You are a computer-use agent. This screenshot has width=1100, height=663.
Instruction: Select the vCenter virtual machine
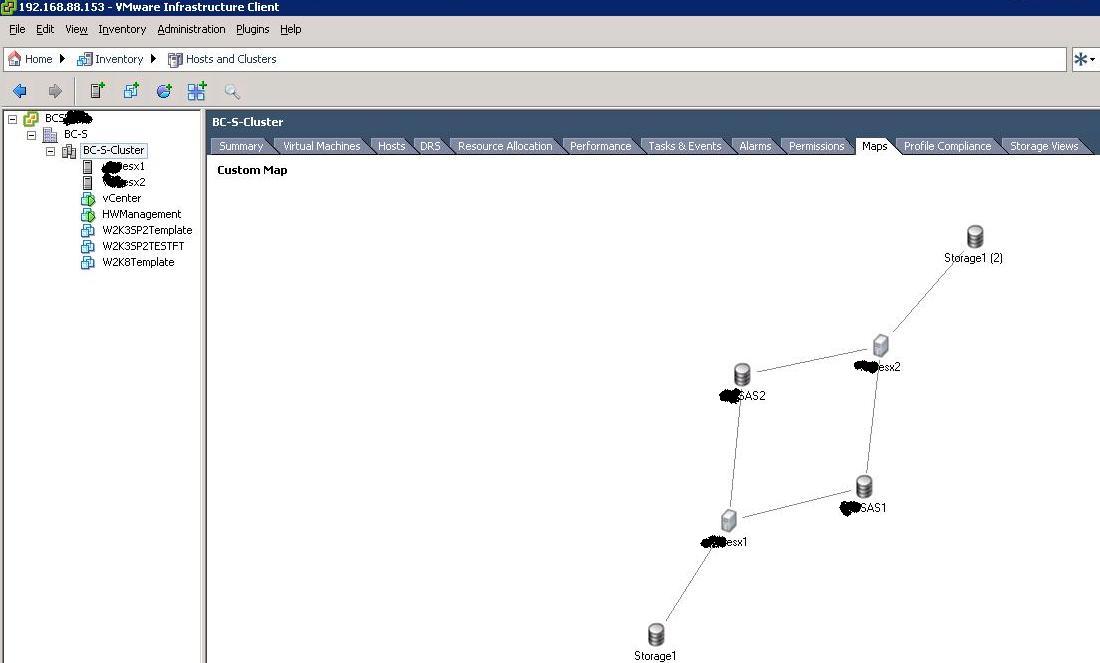pos(121,199)
